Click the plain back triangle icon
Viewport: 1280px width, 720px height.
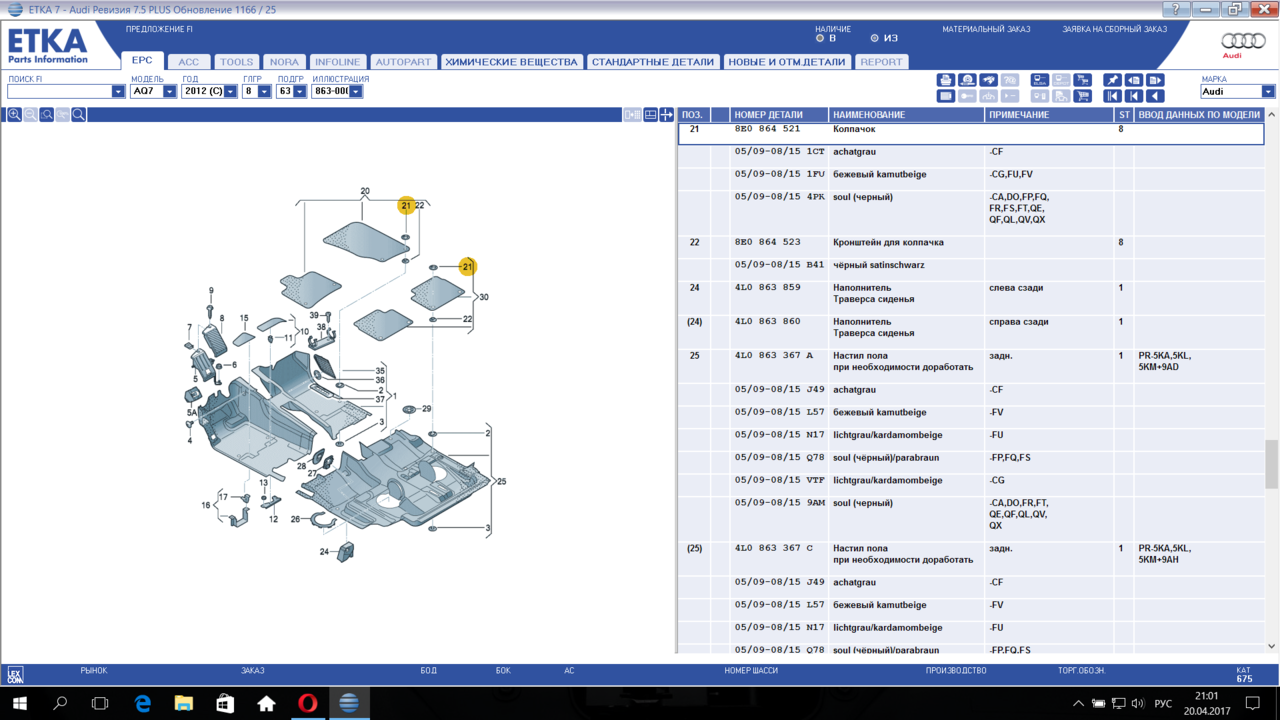pyautogui.click(x=1155, y=96)
